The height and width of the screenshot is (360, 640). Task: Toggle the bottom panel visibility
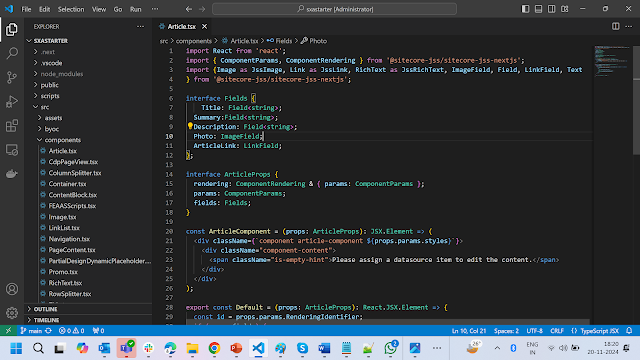pos(539,9)
